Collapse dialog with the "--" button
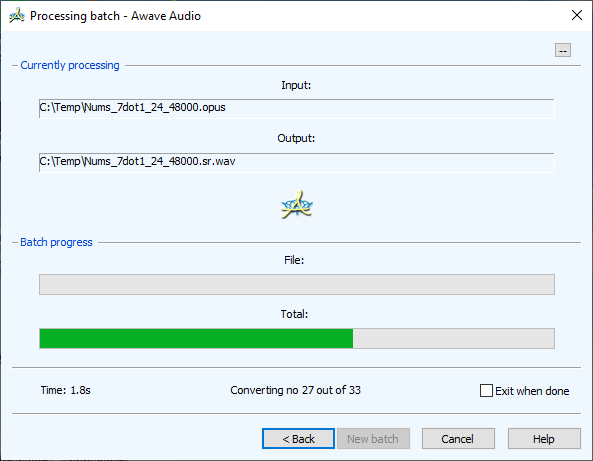This screenshot has width=593, height=461. (563, 50)
